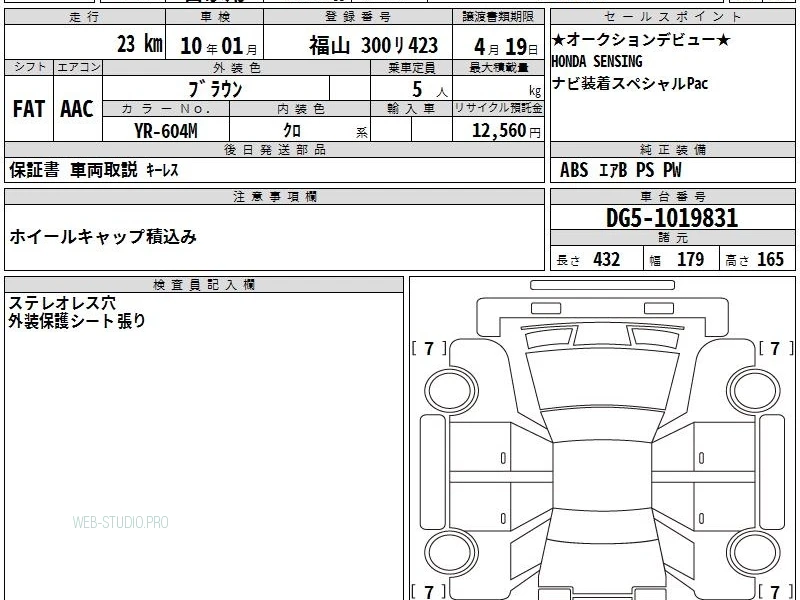Viewport: 800px width, 600px height.
Task: Click the chassis number "DG5-1019831"
Action: pyautogui.click(x=672, y=218)
